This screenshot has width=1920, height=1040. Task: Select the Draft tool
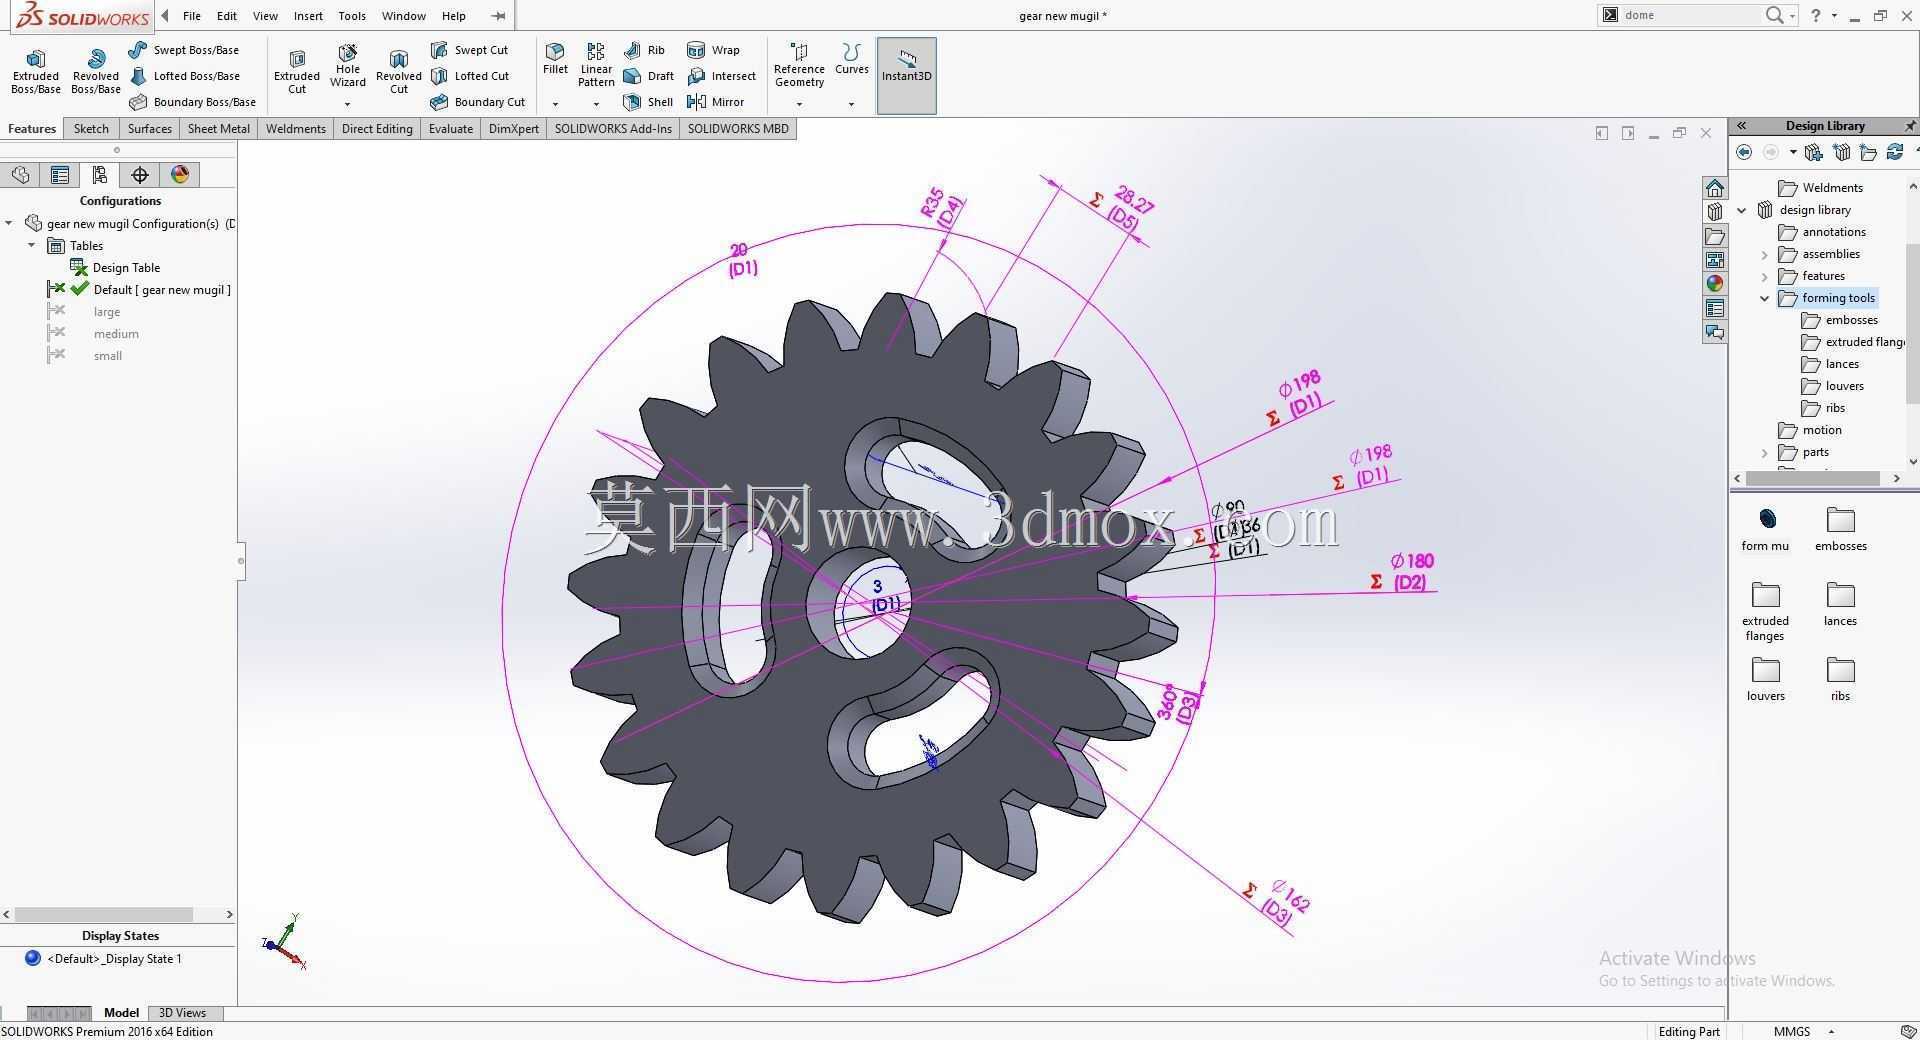pos(648,76)
